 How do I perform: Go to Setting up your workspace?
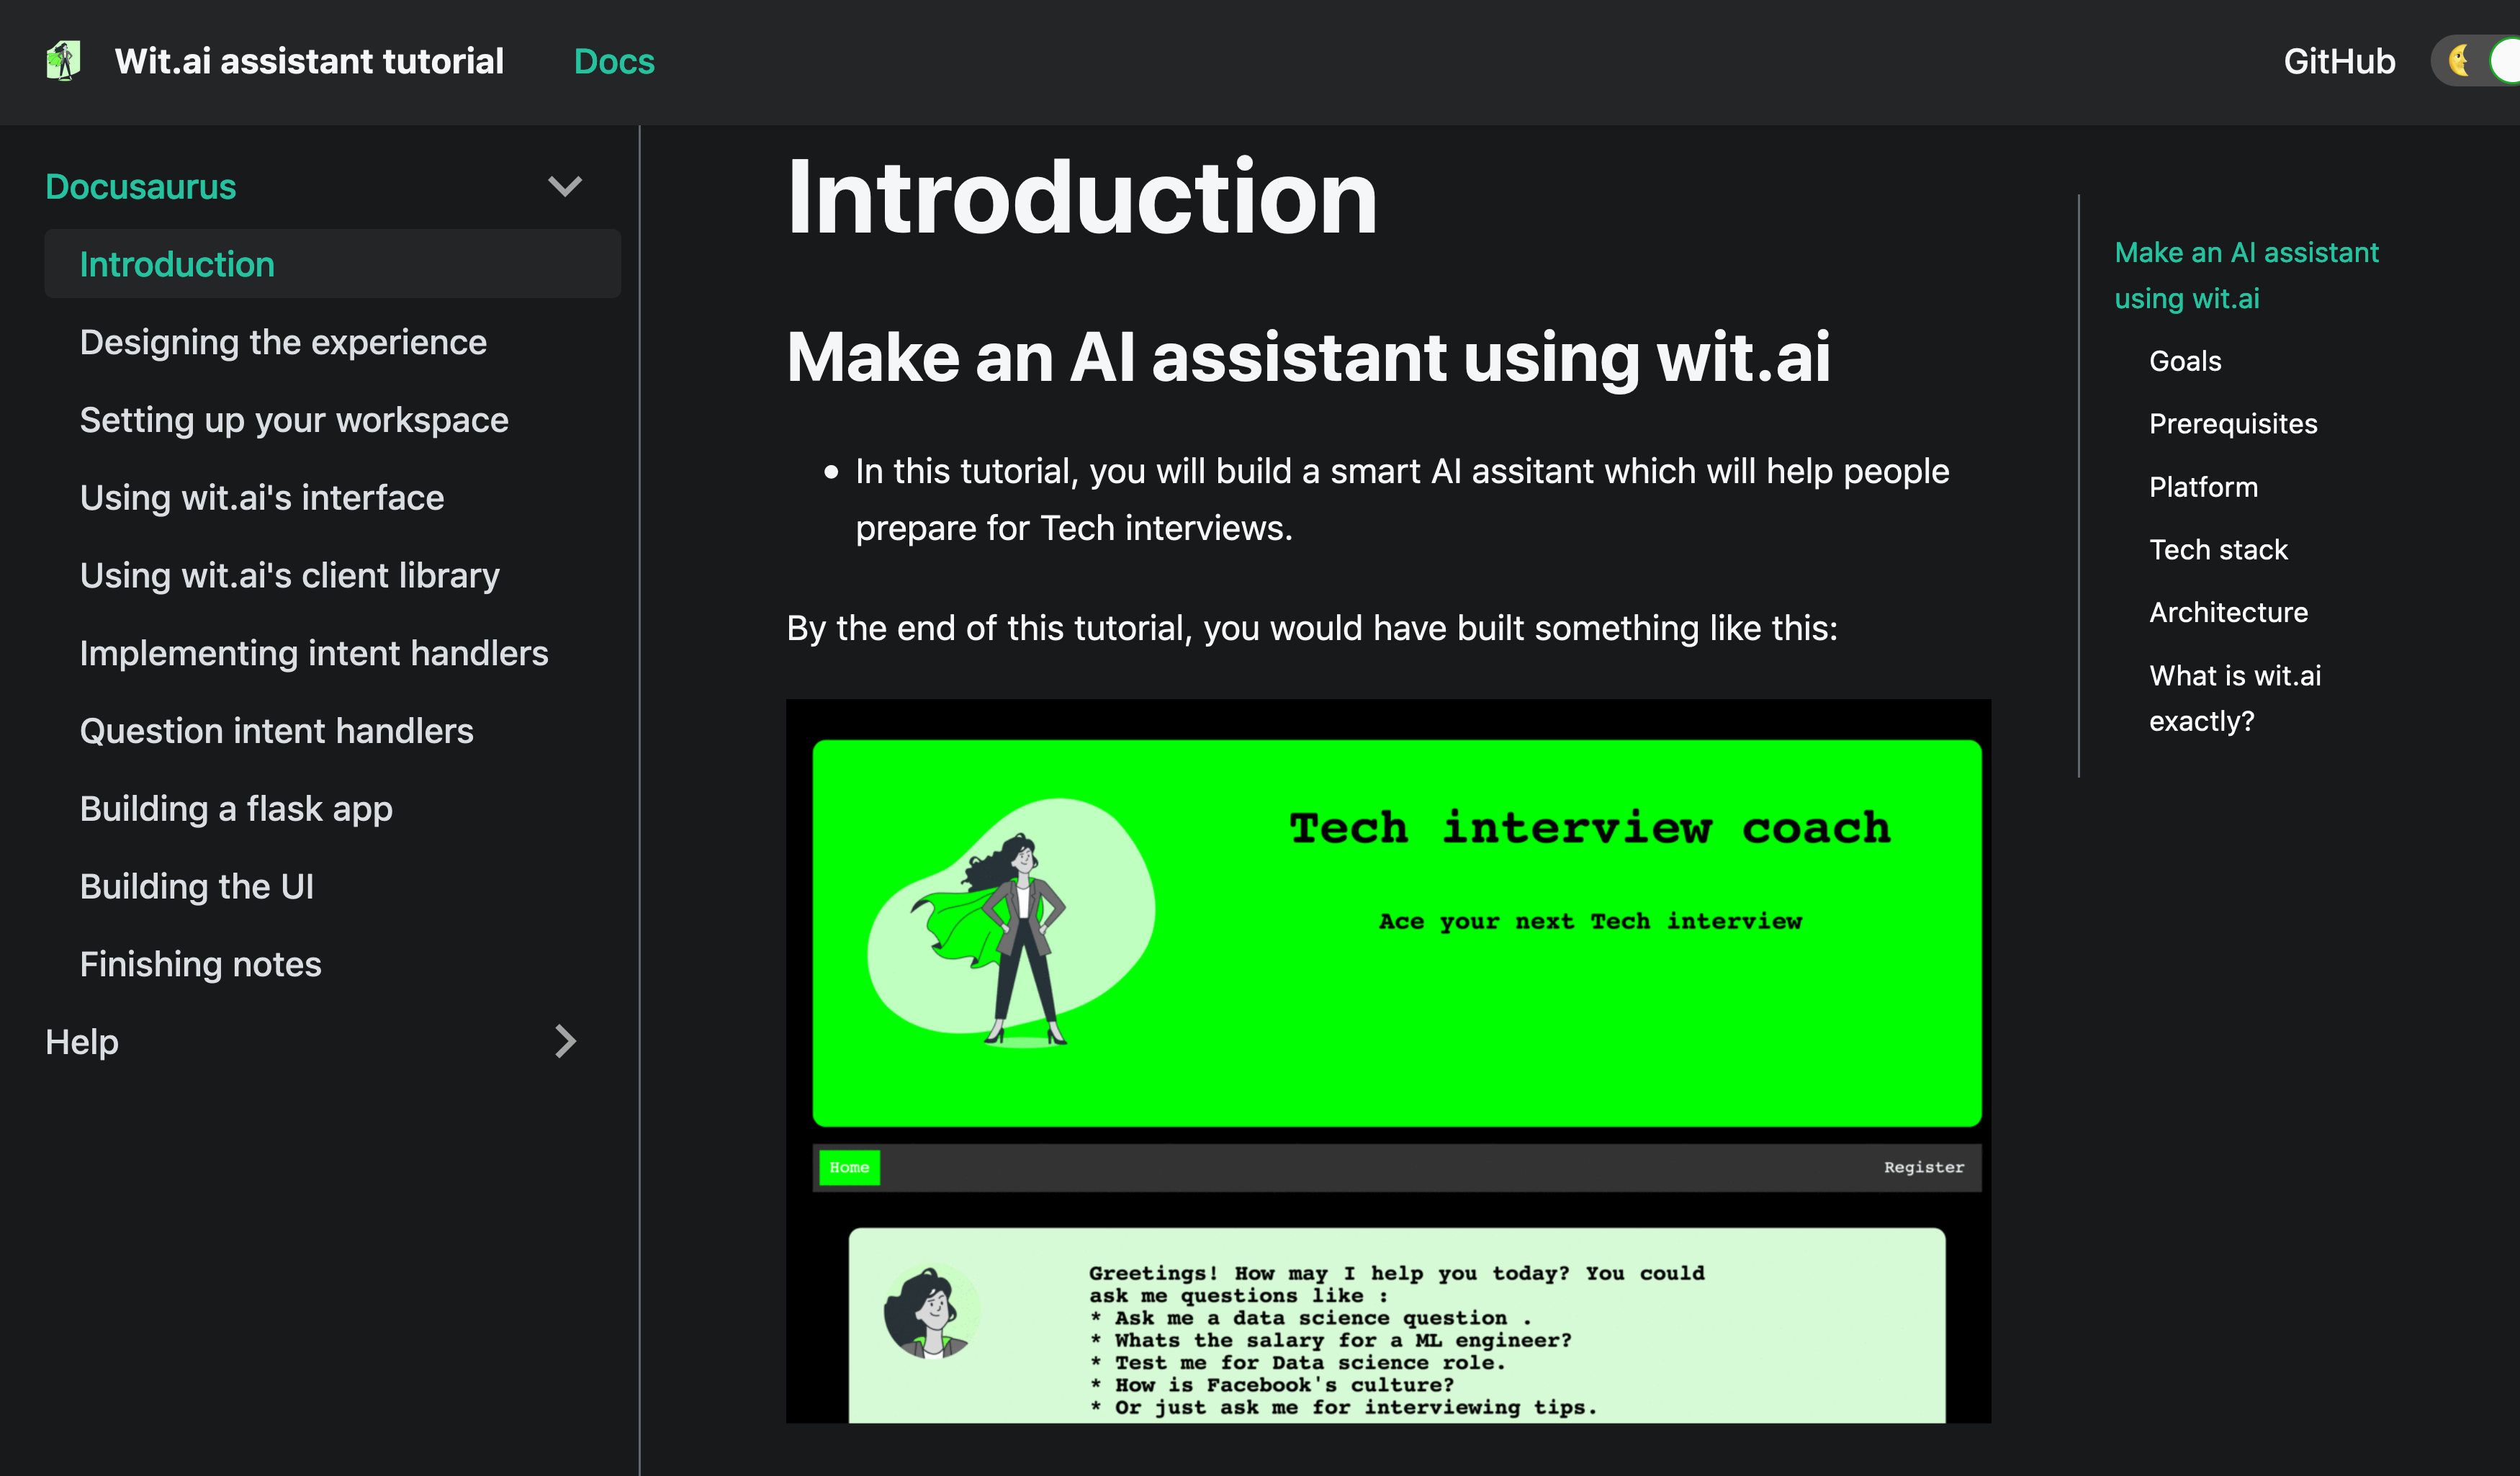[x=294, y=420]
